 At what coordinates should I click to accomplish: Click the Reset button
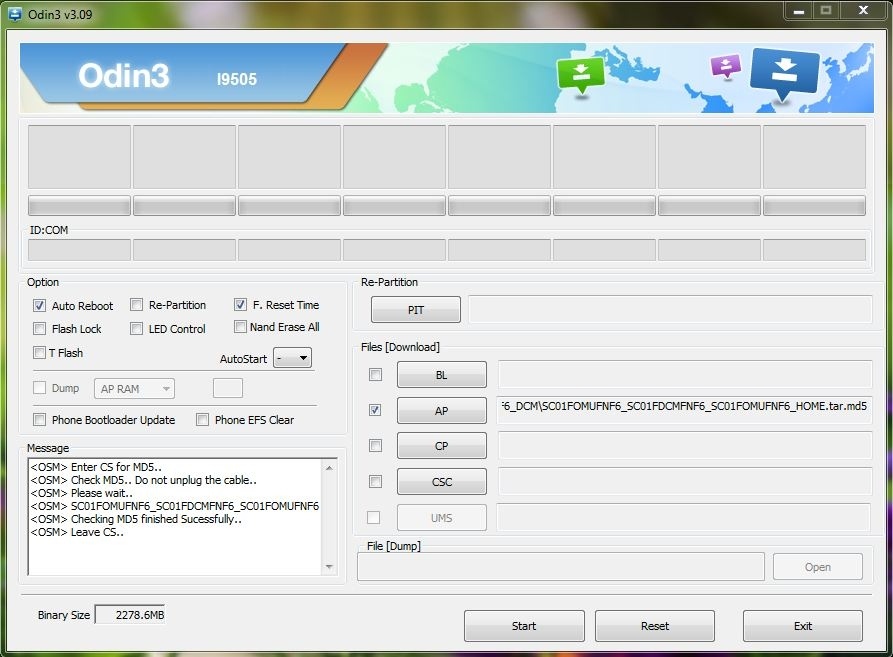(655, 626)
